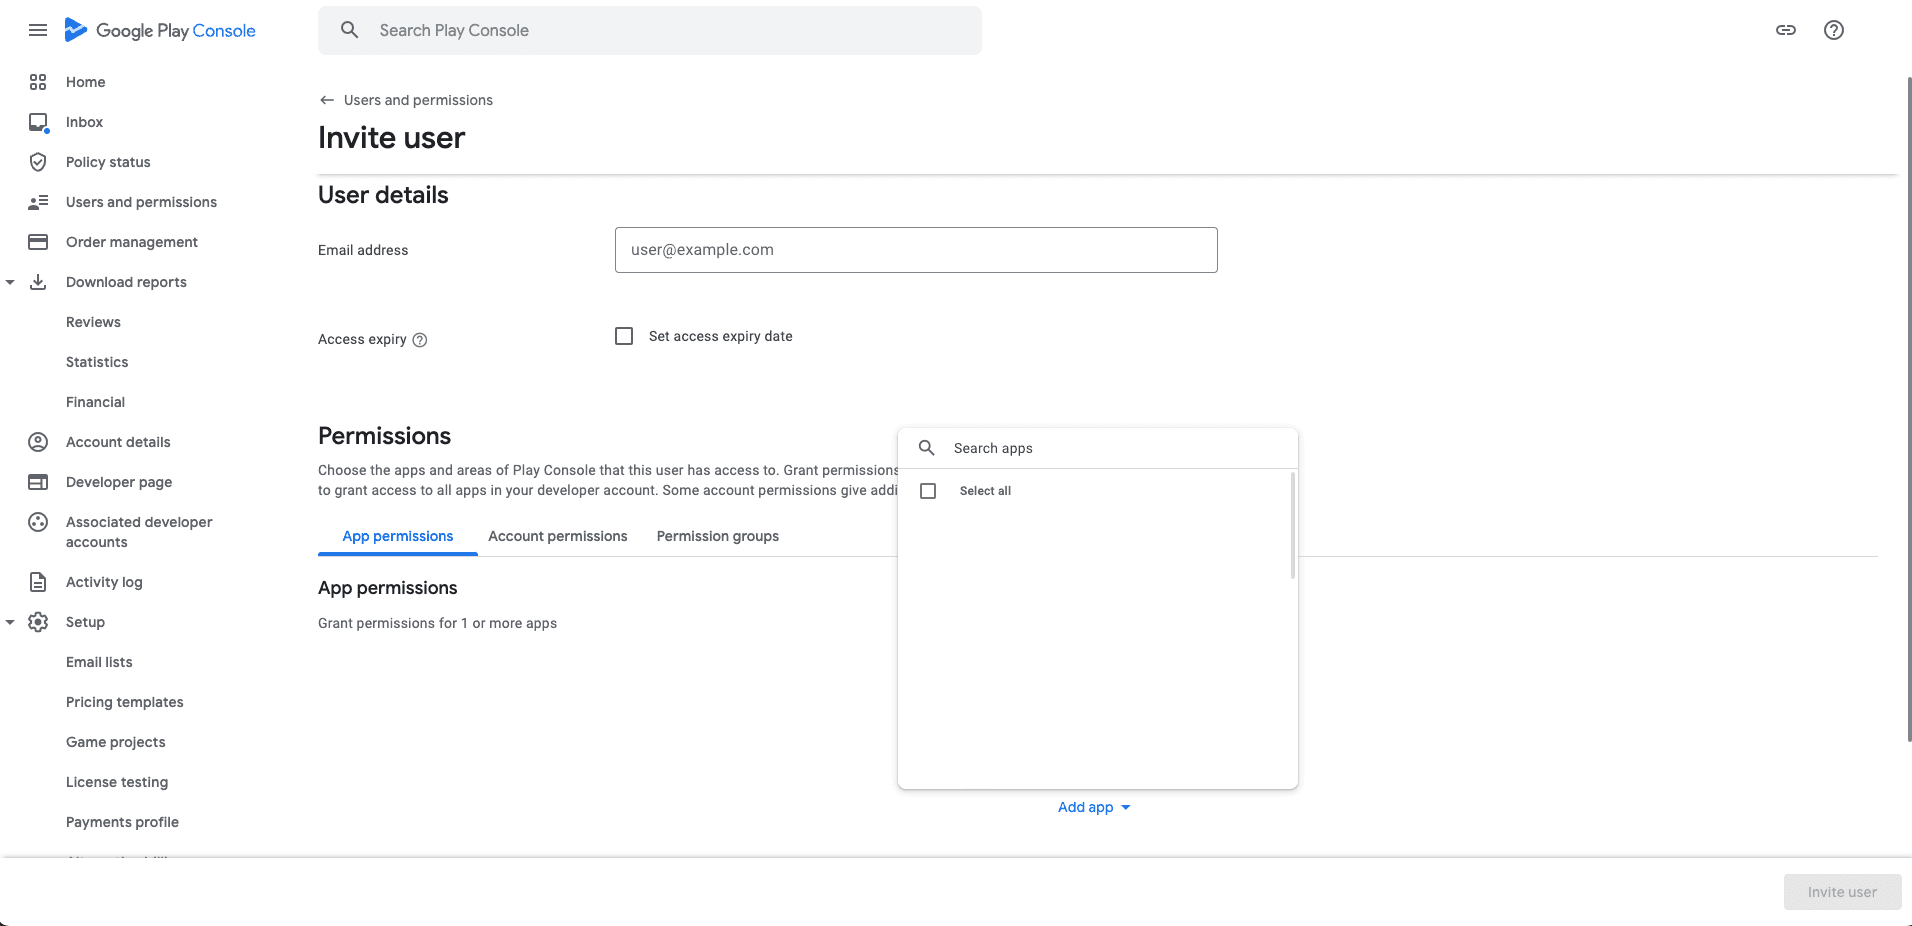Screen dimensions: 1912x926
Task: Select the Download reports icon
Action: click(x=38, y=281)
